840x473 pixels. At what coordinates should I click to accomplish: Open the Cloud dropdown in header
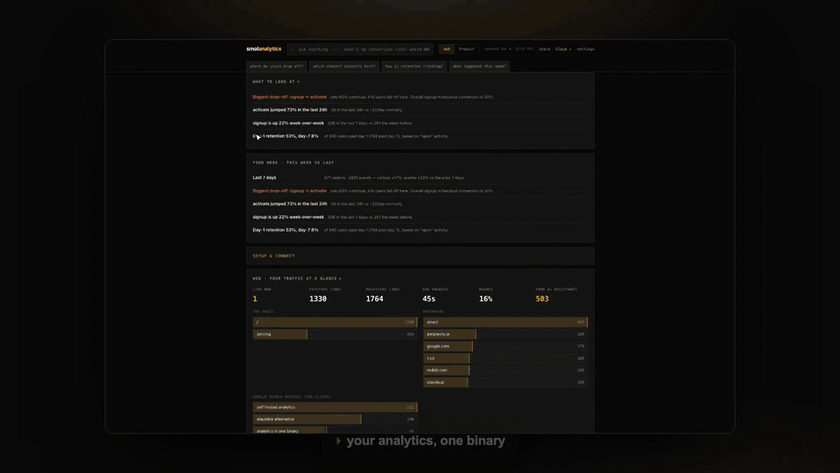tap(563, 49)
